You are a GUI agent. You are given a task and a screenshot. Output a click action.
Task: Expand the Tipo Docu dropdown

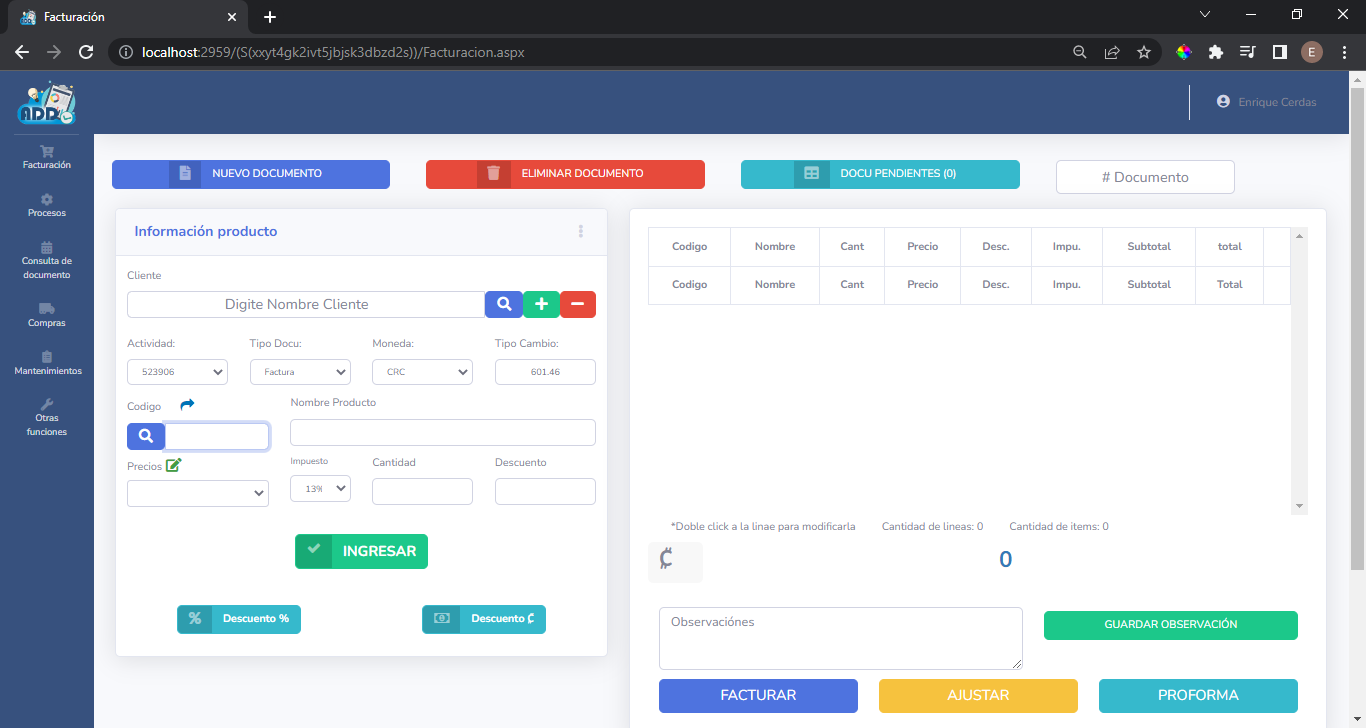(x=300, y=372)
